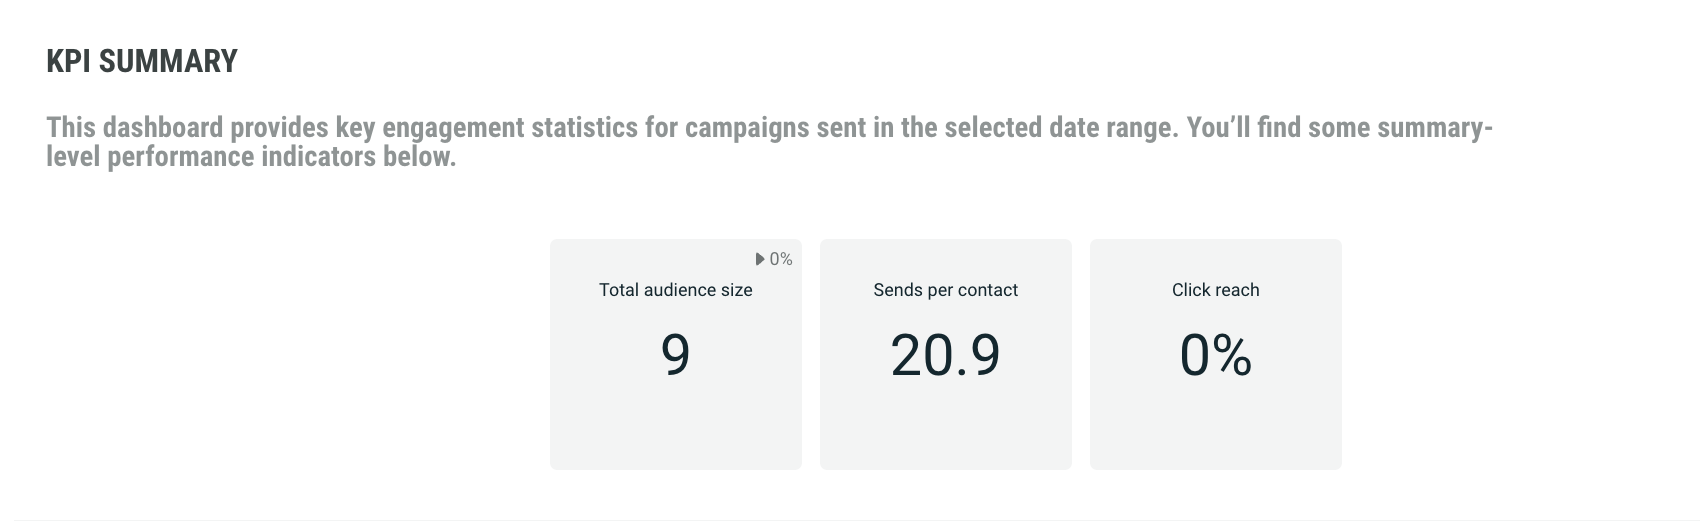Select the KPI SUMMARY heading
1700x524 pixels.
(x=142, y=62)
